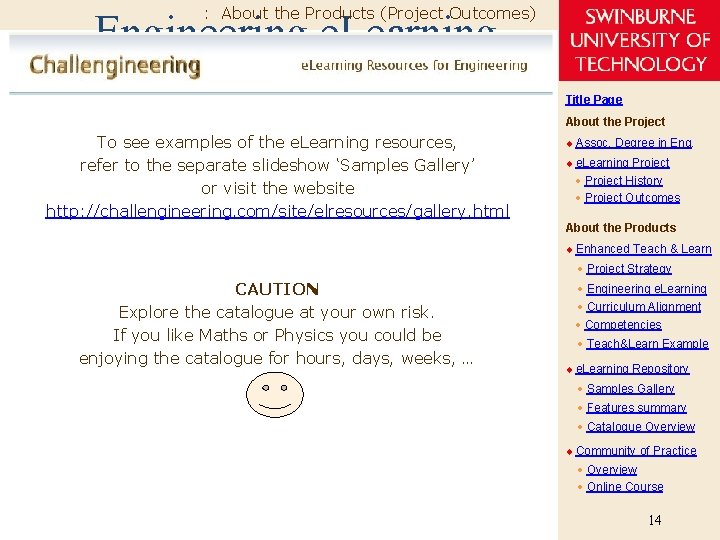Click the smiley face drawing

pyautogui.click(x=275, y=394)
